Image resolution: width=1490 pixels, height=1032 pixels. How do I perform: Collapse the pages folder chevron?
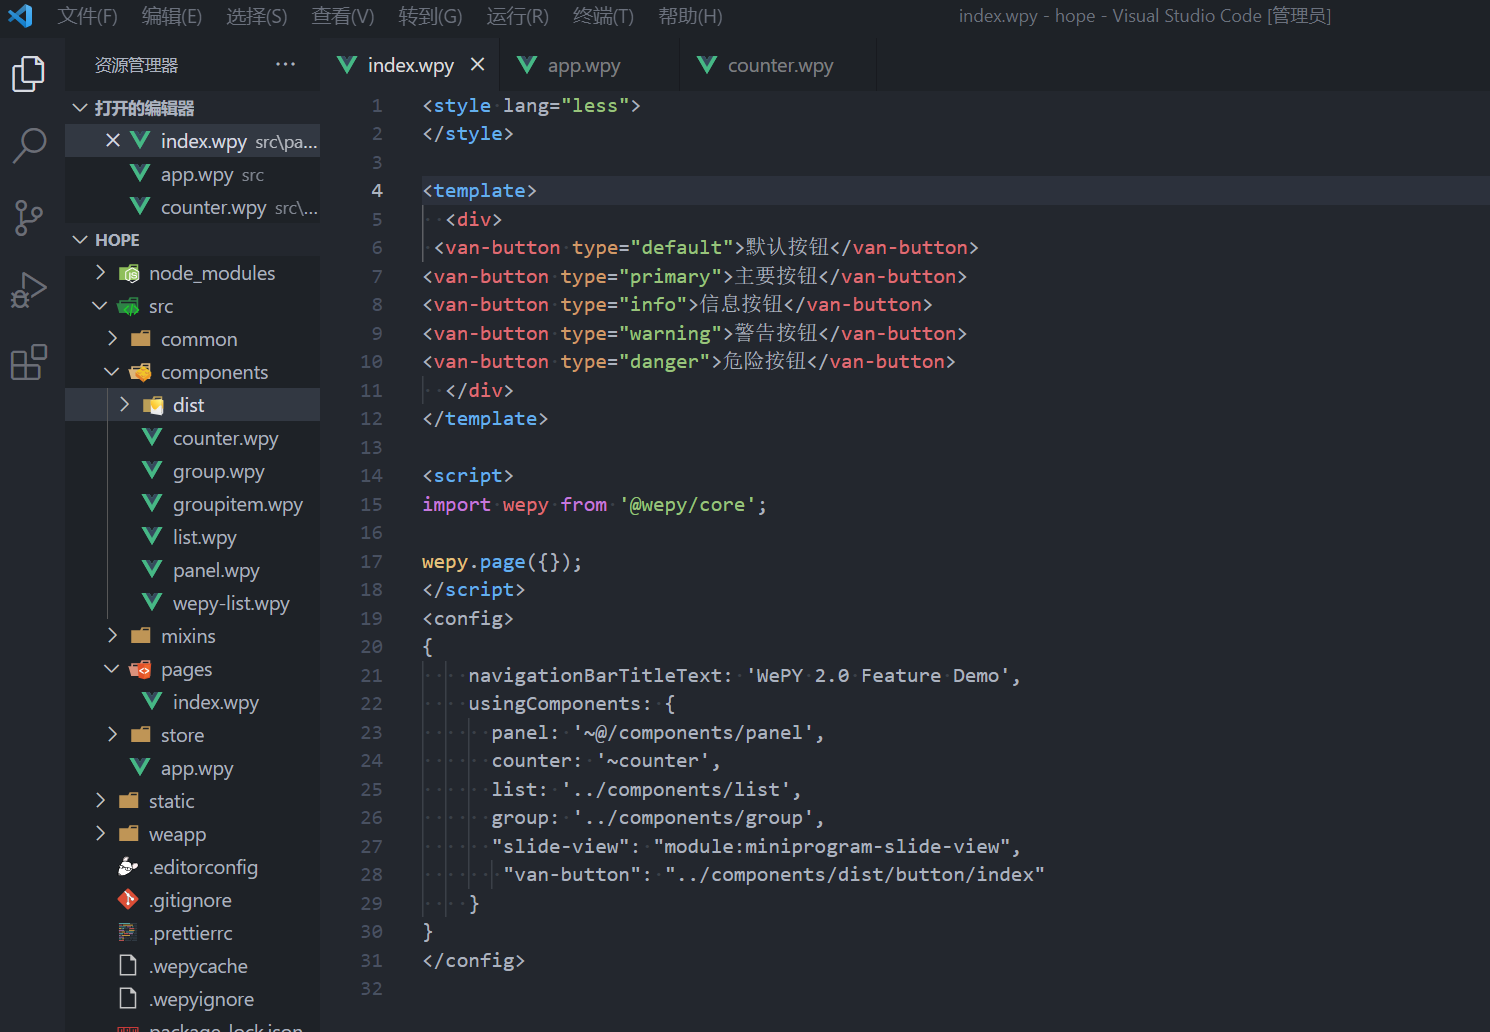tap(112, 669)
